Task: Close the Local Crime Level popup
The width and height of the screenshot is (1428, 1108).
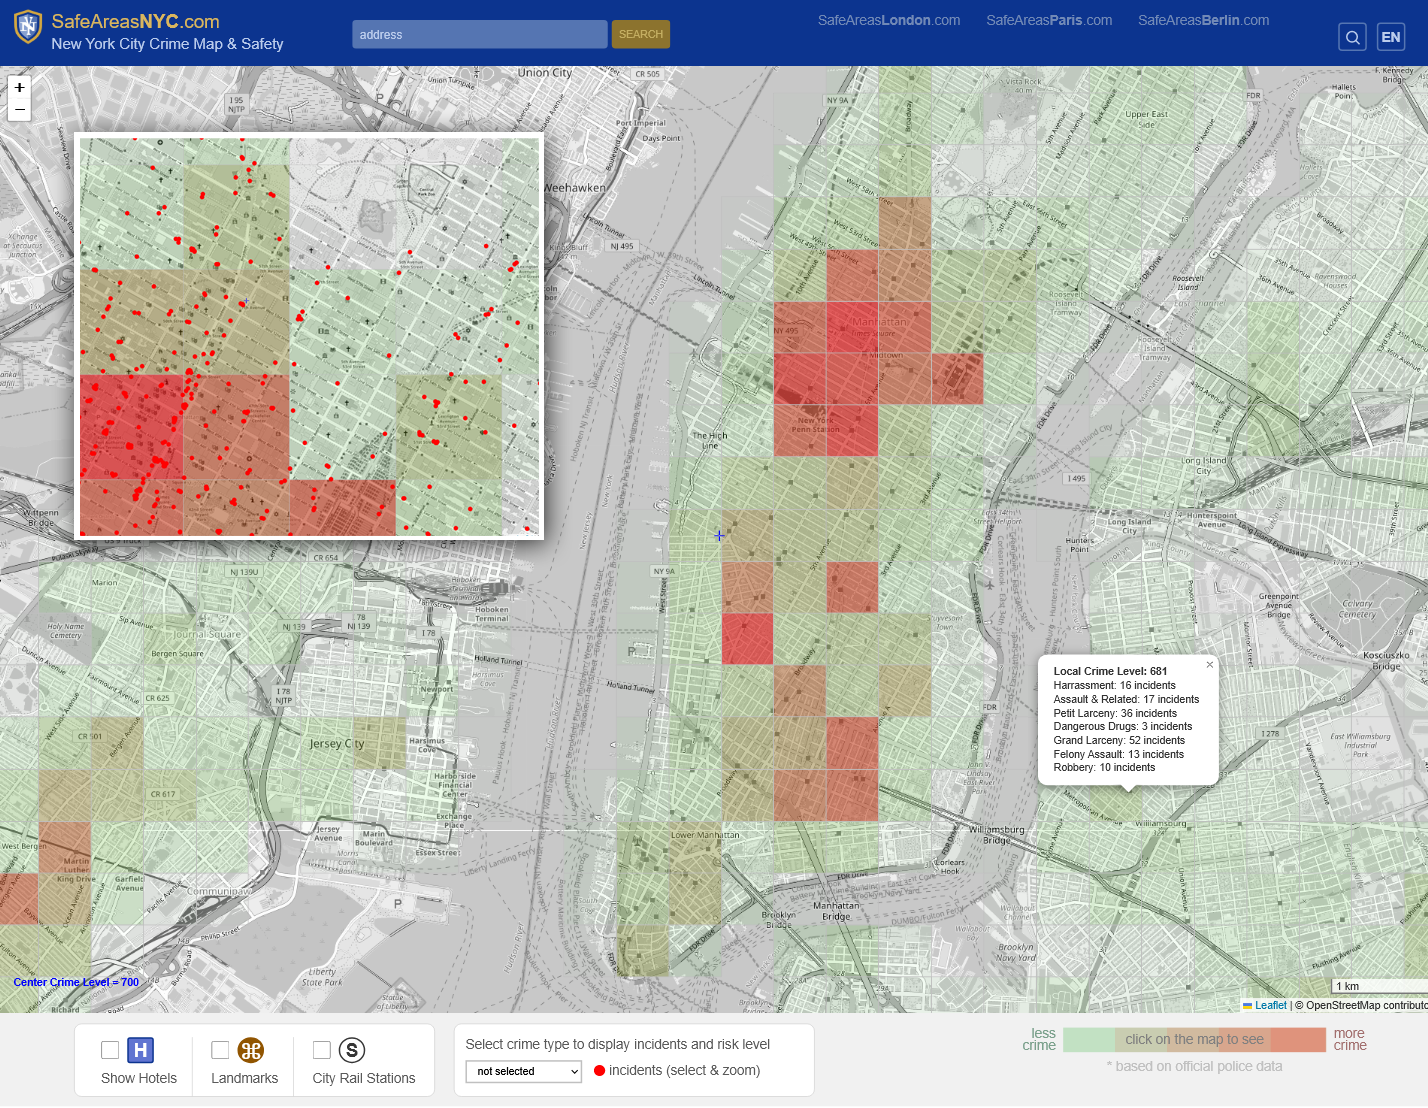Action: click(x=1209, y=665)
